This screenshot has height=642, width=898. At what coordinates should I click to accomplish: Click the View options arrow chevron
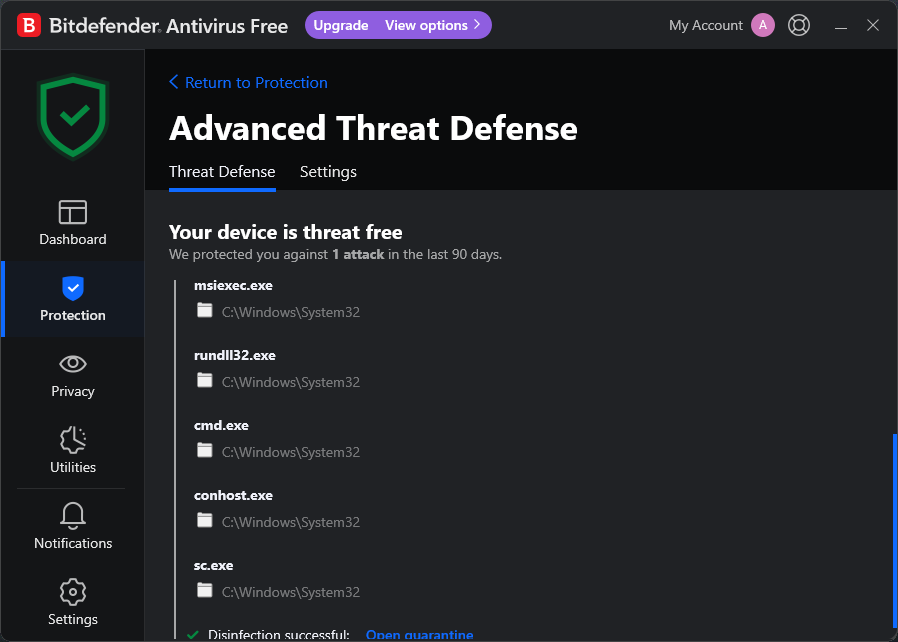point(477,25)
